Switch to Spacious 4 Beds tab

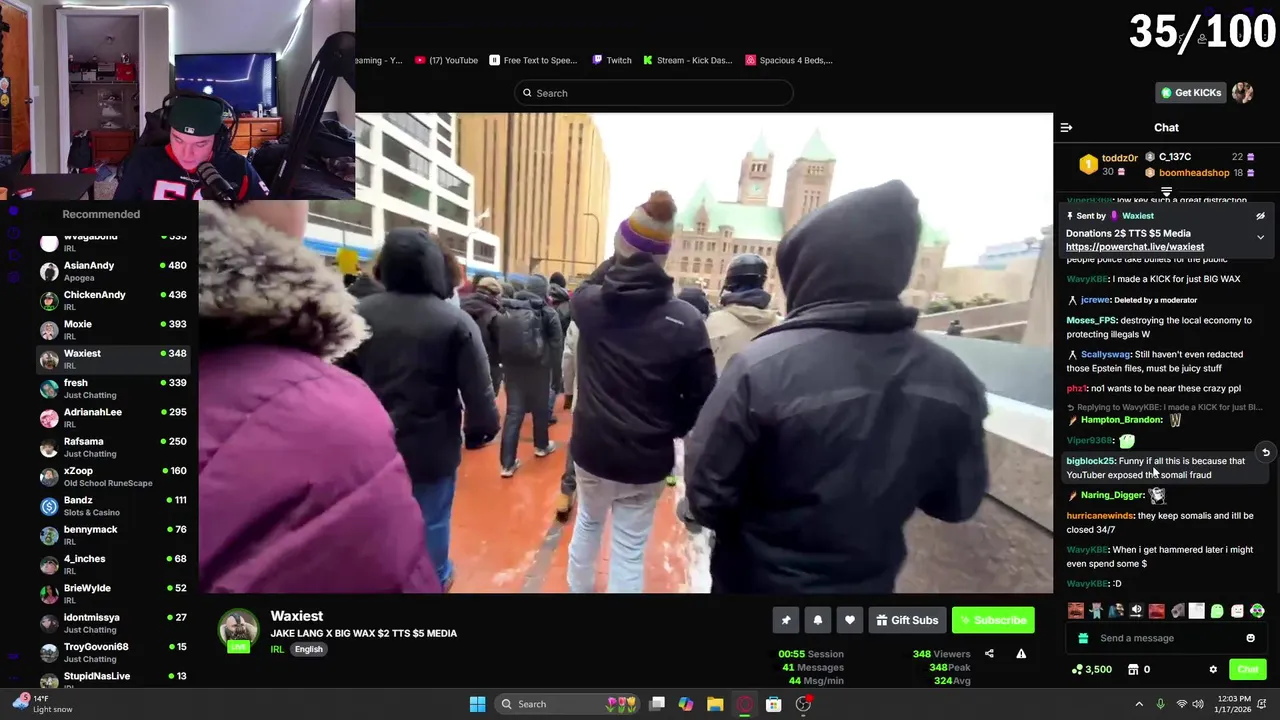789,60
